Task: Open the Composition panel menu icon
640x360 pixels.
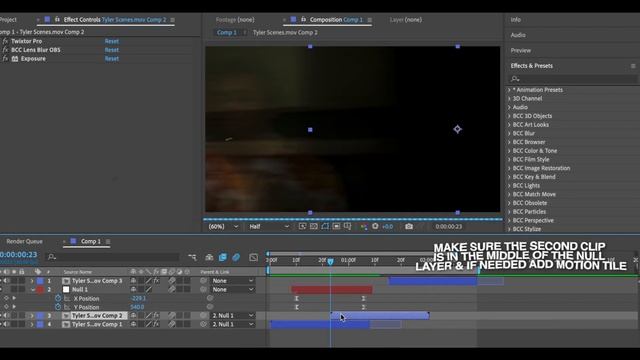Action: pos(370,20)
